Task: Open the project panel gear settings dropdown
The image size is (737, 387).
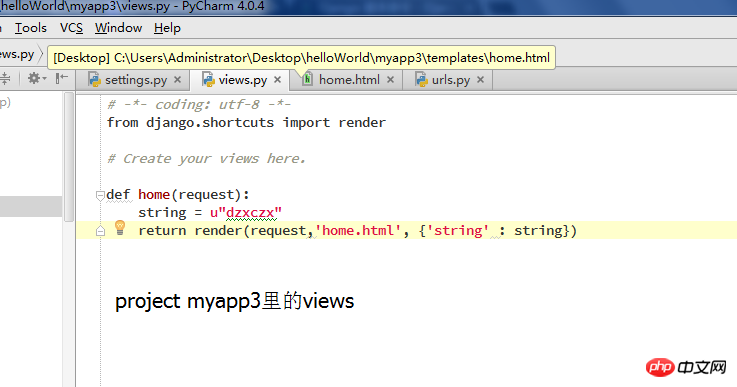Action: (37, 78)
